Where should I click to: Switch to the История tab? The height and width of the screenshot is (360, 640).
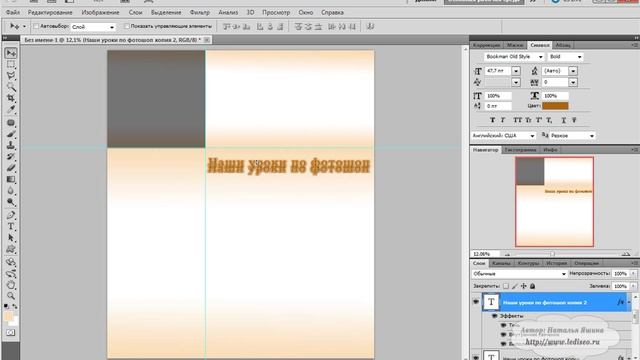557,263
